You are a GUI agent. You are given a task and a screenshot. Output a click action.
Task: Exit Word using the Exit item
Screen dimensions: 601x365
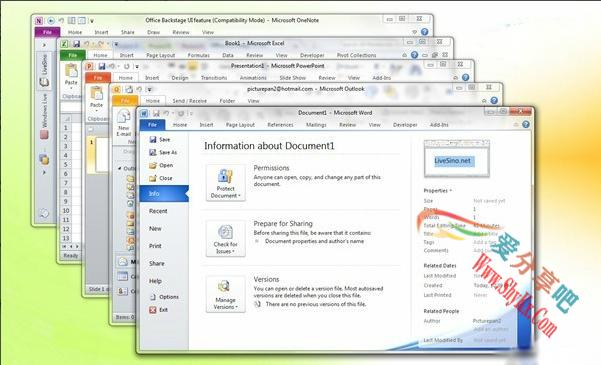(159, 310)
